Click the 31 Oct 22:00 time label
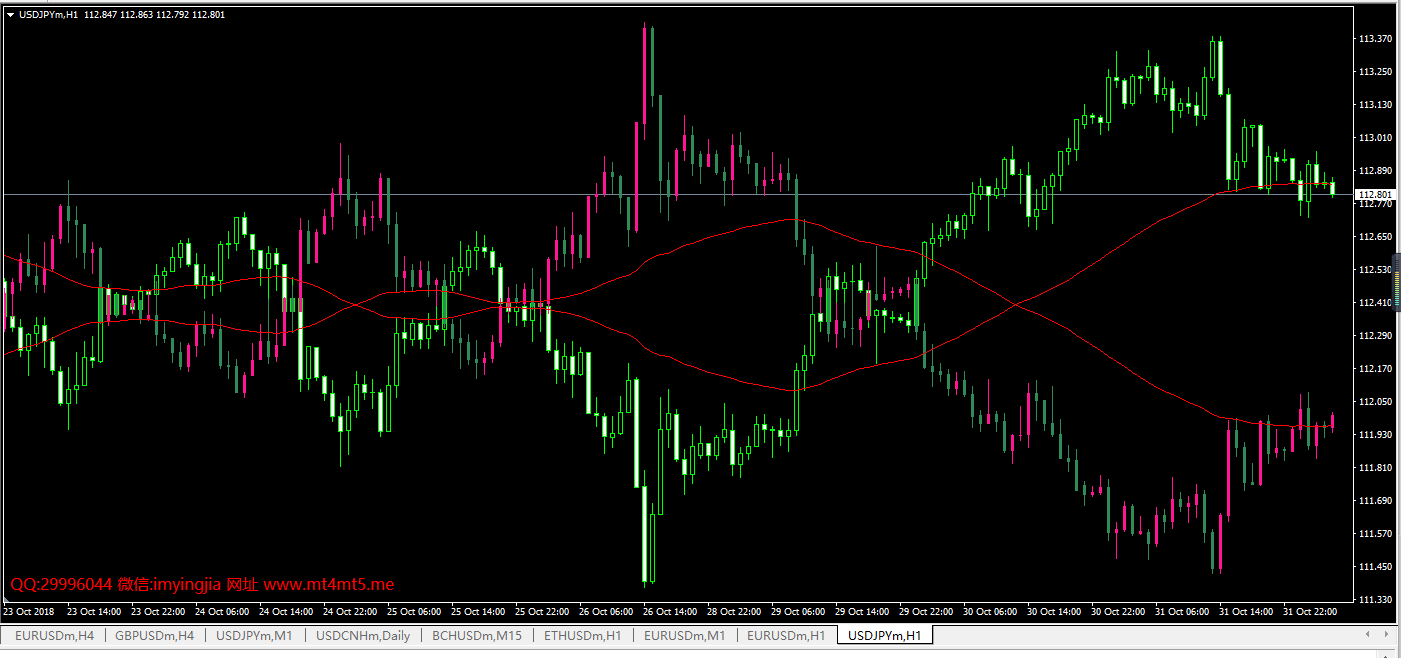 click(x=1310, y=611)
